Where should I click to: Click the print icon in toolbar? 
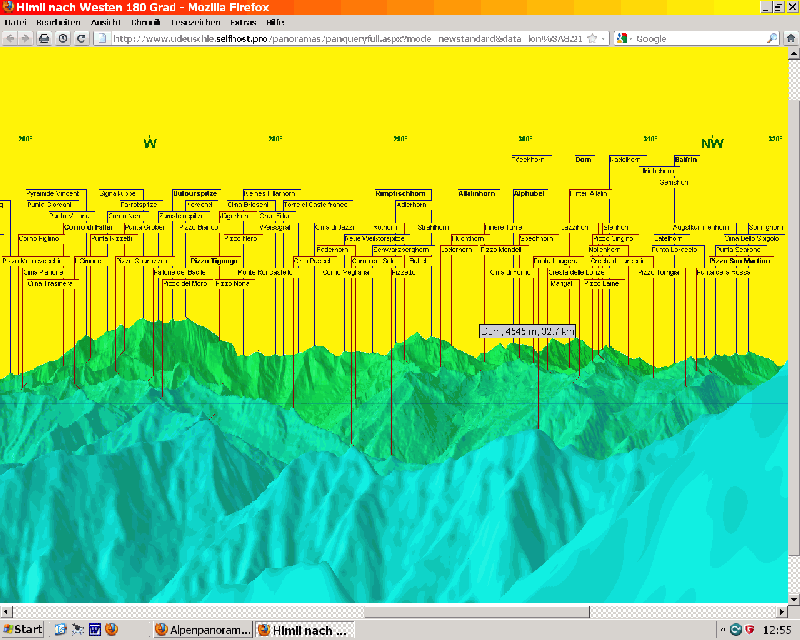(x=44, y=38)
